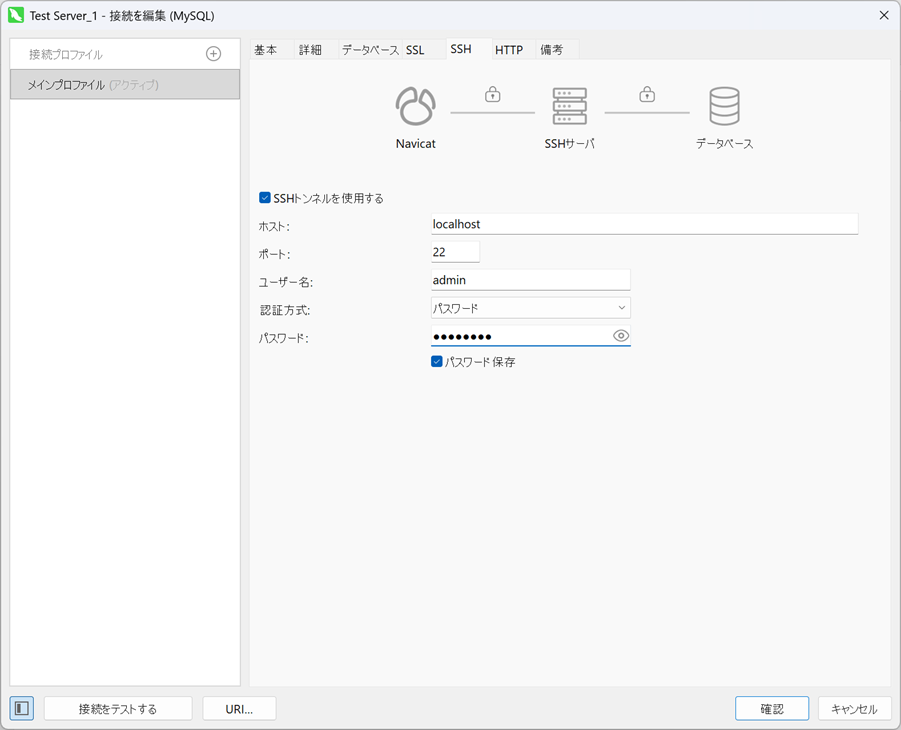901x730 pixels.
Task: Click the ユーザー名 field containing admin
Action: [530, 280]
